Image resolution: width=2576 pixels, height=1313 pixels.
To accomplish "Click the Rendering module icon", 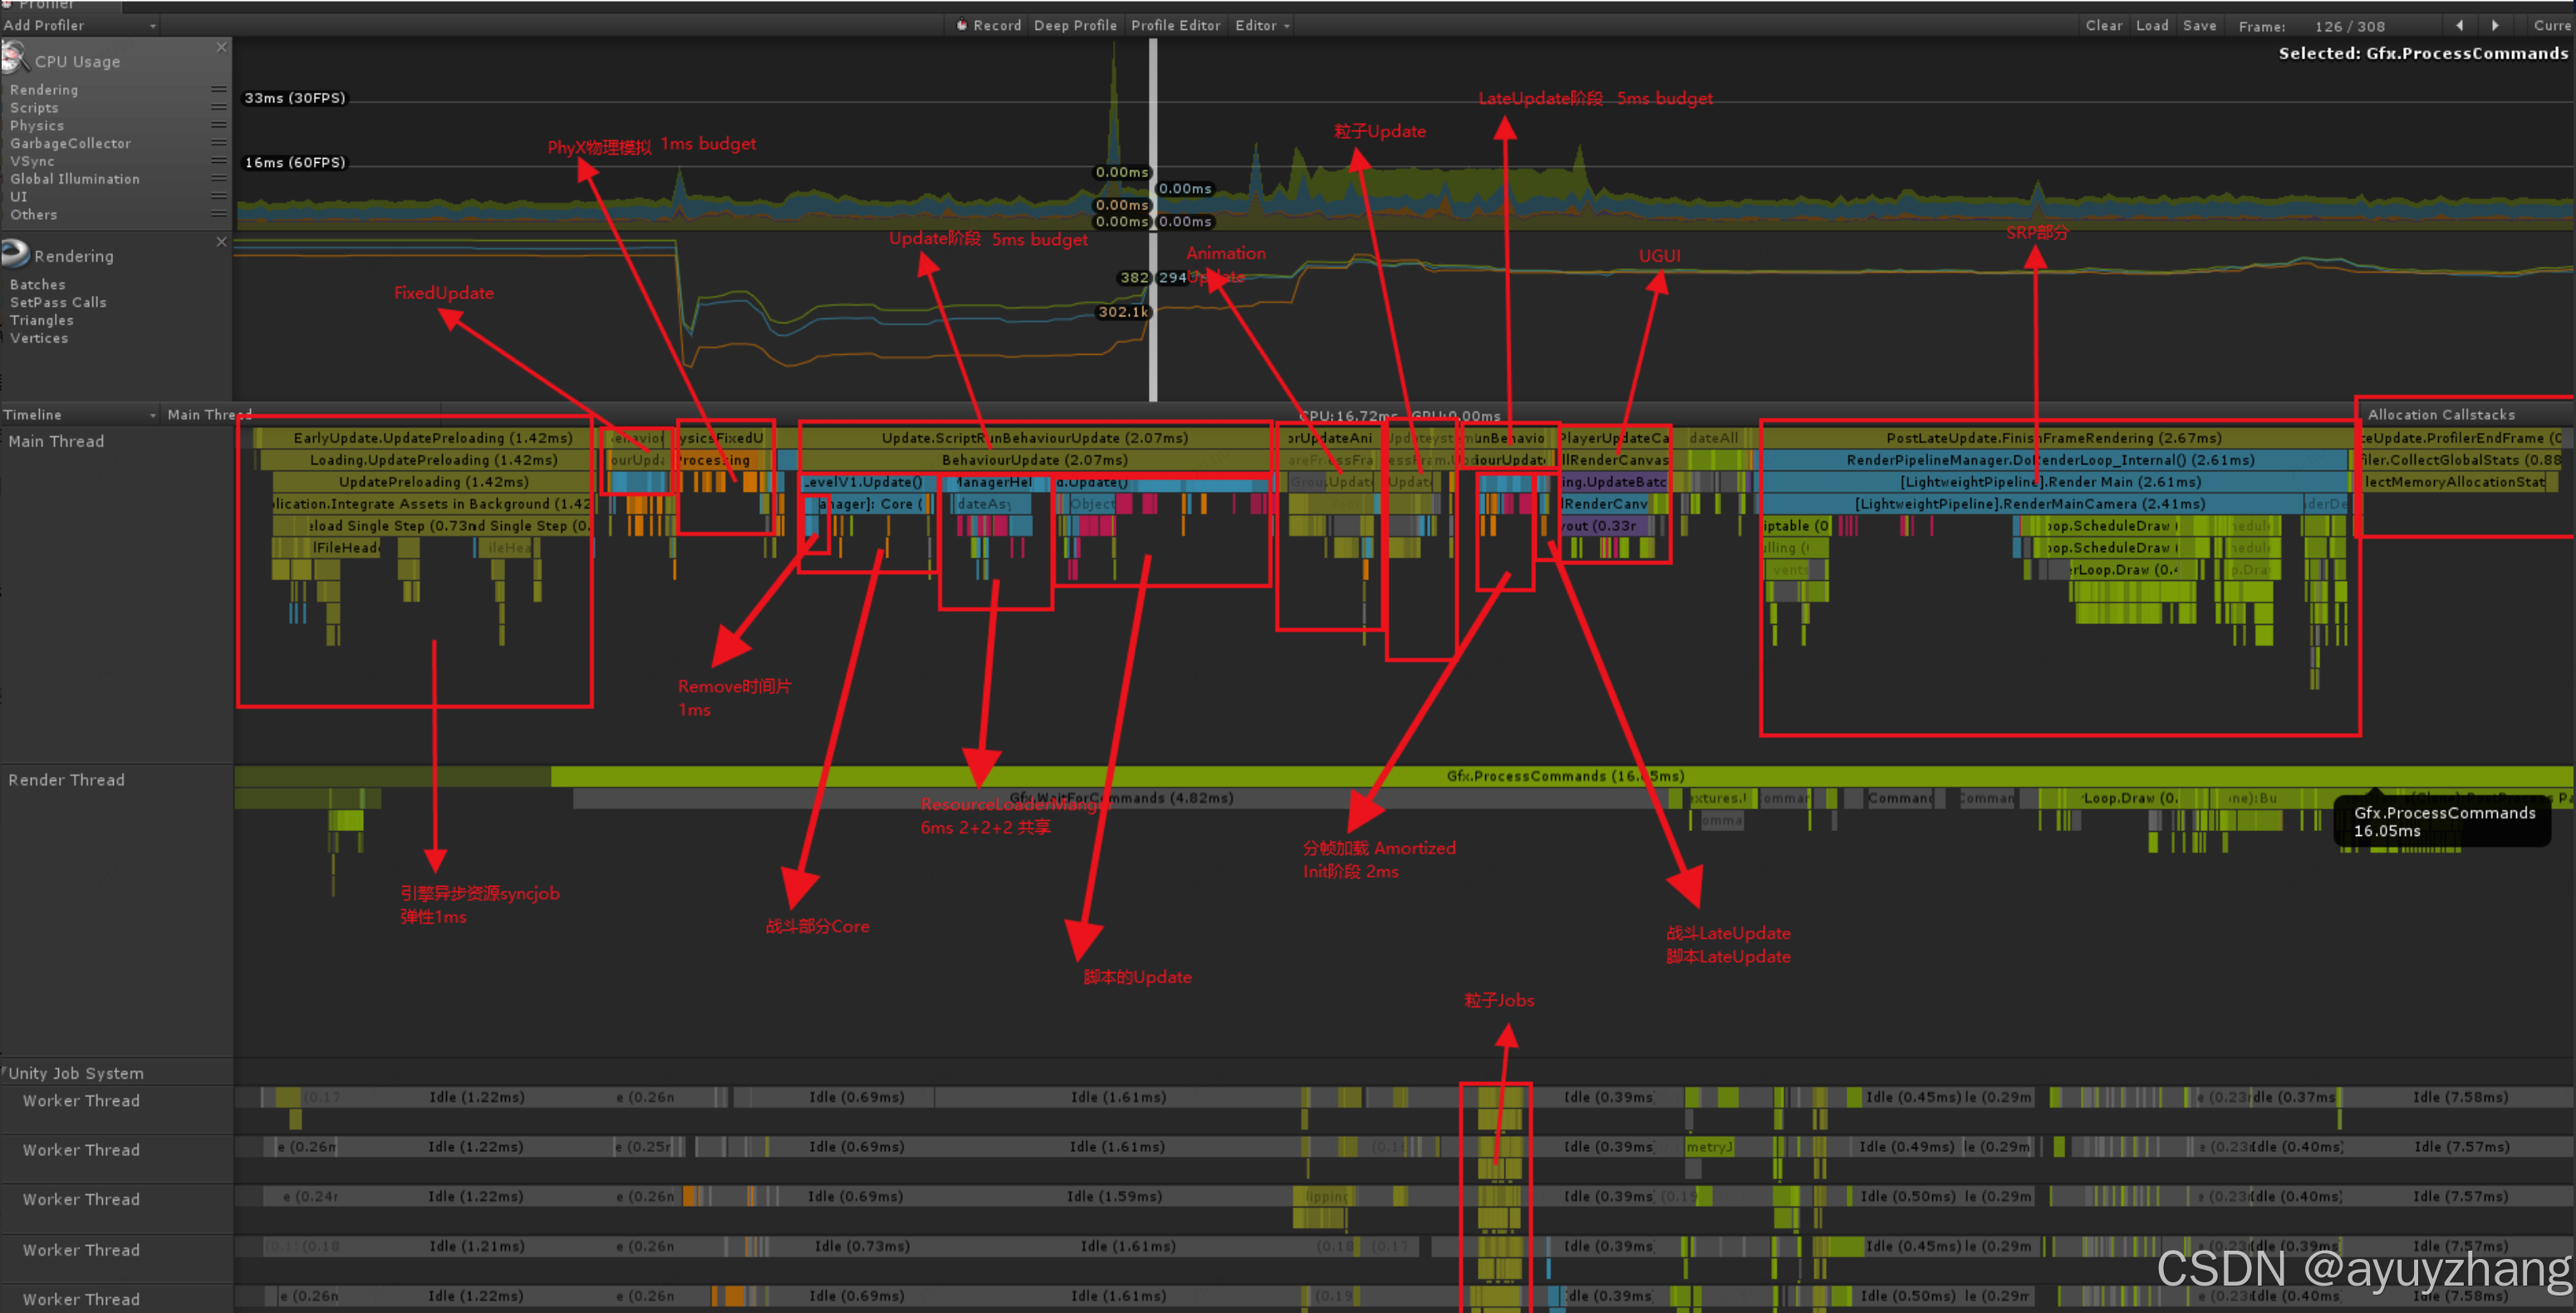I will pyautogui.click(x=15, y=254).
